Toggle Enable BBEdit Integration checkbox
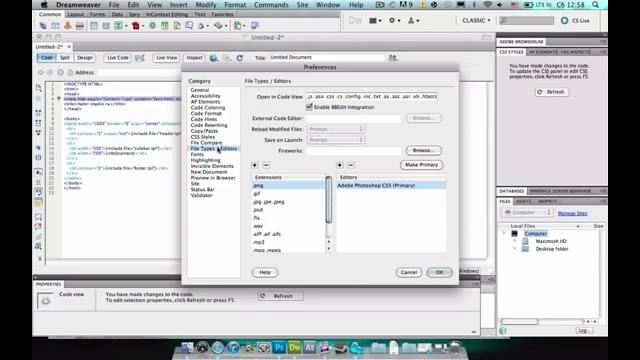 [309, 107]
